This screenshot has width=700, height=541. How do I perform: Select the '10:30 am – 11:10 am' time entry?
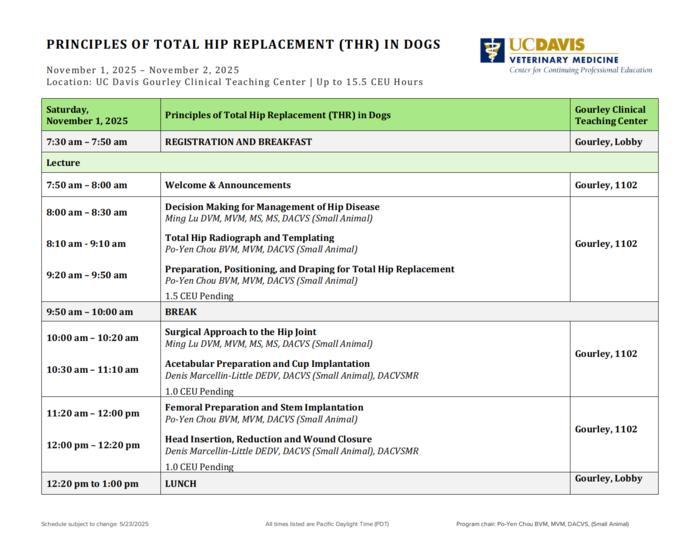(92, 369)
